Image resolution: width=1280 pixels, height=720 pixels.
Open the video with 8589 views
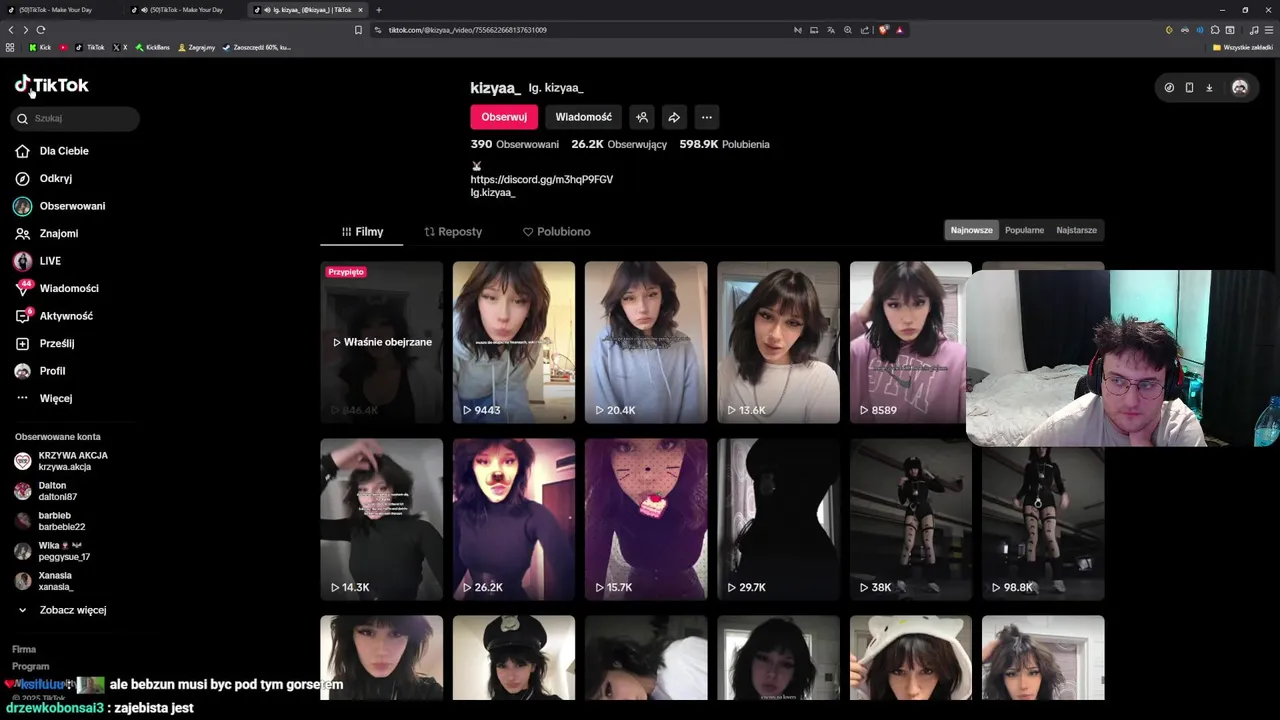908,342
